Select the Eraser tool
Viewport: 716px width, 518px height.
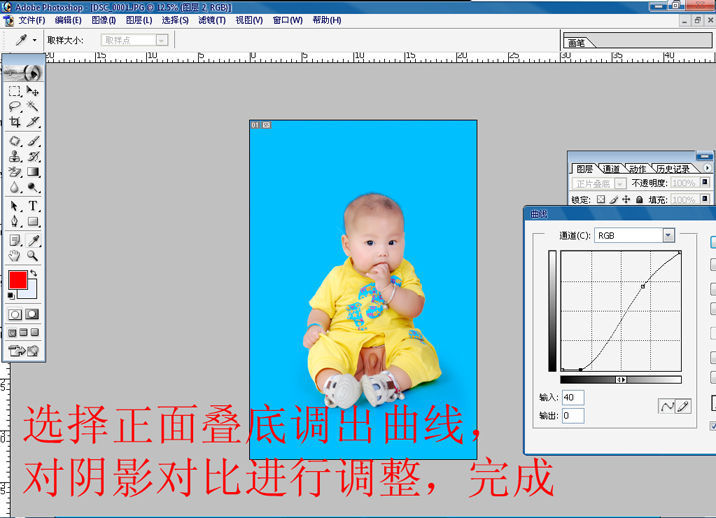coord(15,172)
